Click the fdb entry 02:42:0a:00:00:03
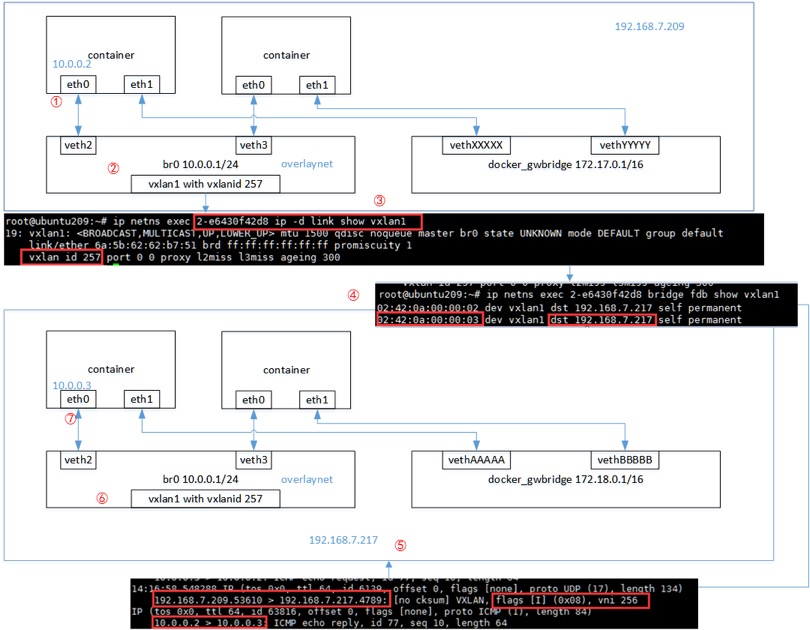The height and width of the screenshot is (630, 810). pyautogui.click(x=429, y=320)
